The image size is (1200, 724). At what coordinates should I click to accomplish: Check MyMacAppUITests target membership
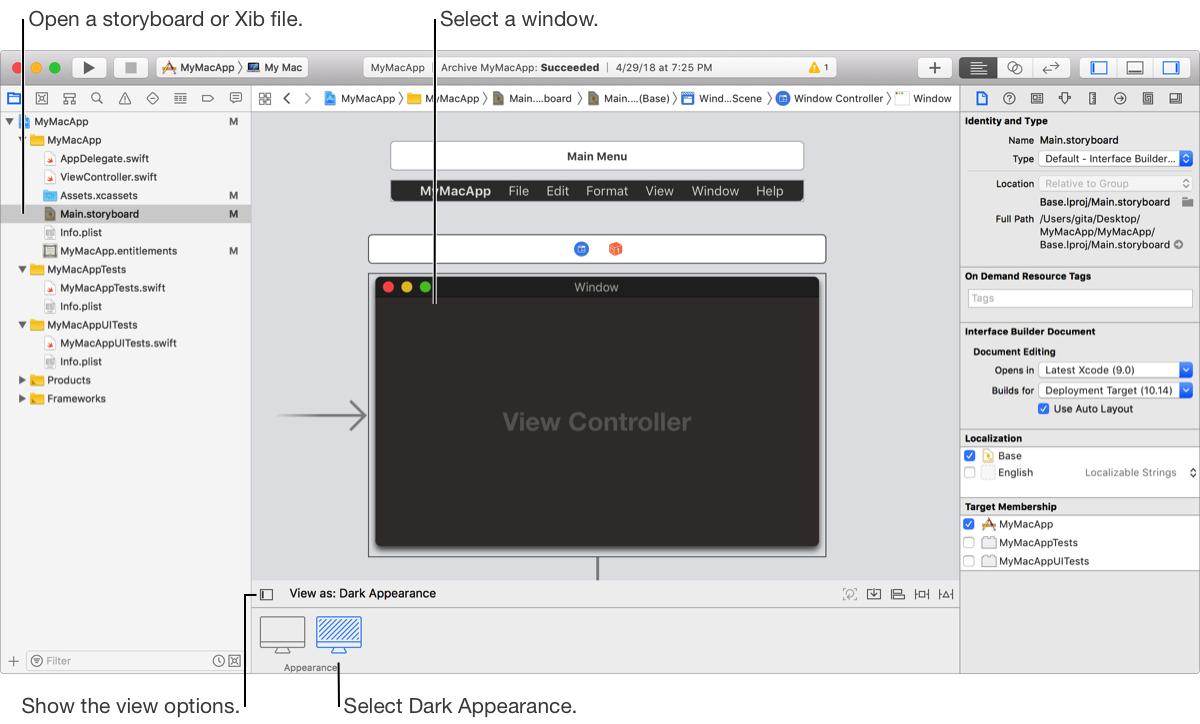click(x=969, y=561)
